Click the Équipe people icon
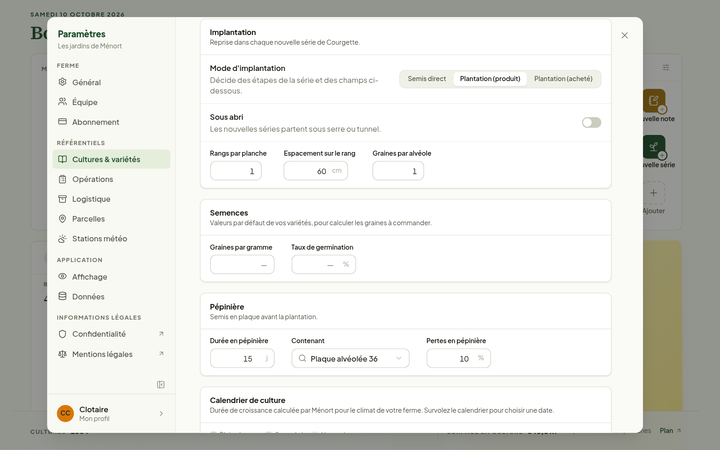The height and width of the screenshot is (450, 720). pos(62,101)
